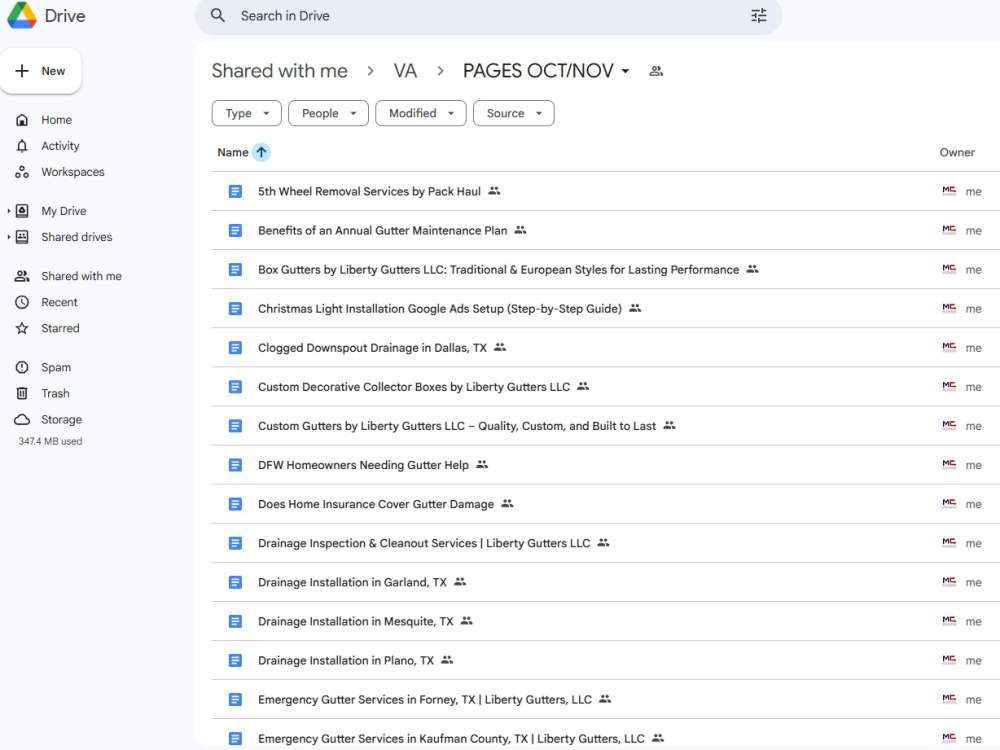Click the search magnifier icon
The image size is (1000, 750).
pos(218,15)
